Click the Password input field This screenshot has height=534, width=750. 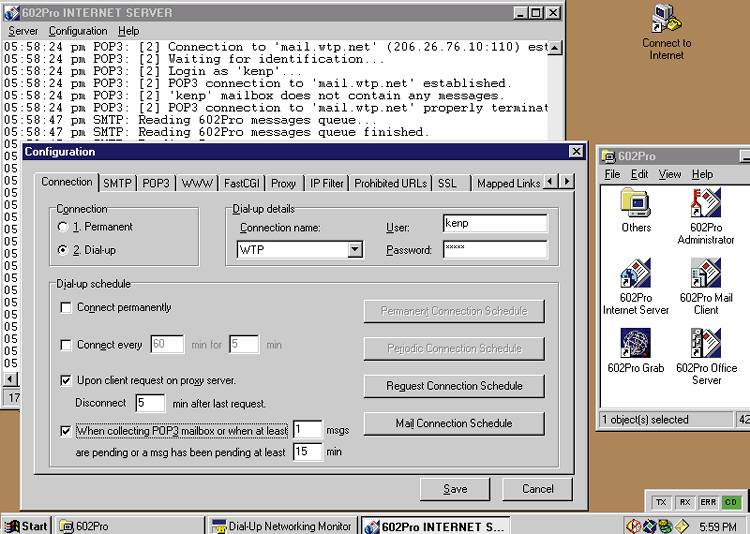(x=495, y=249)
